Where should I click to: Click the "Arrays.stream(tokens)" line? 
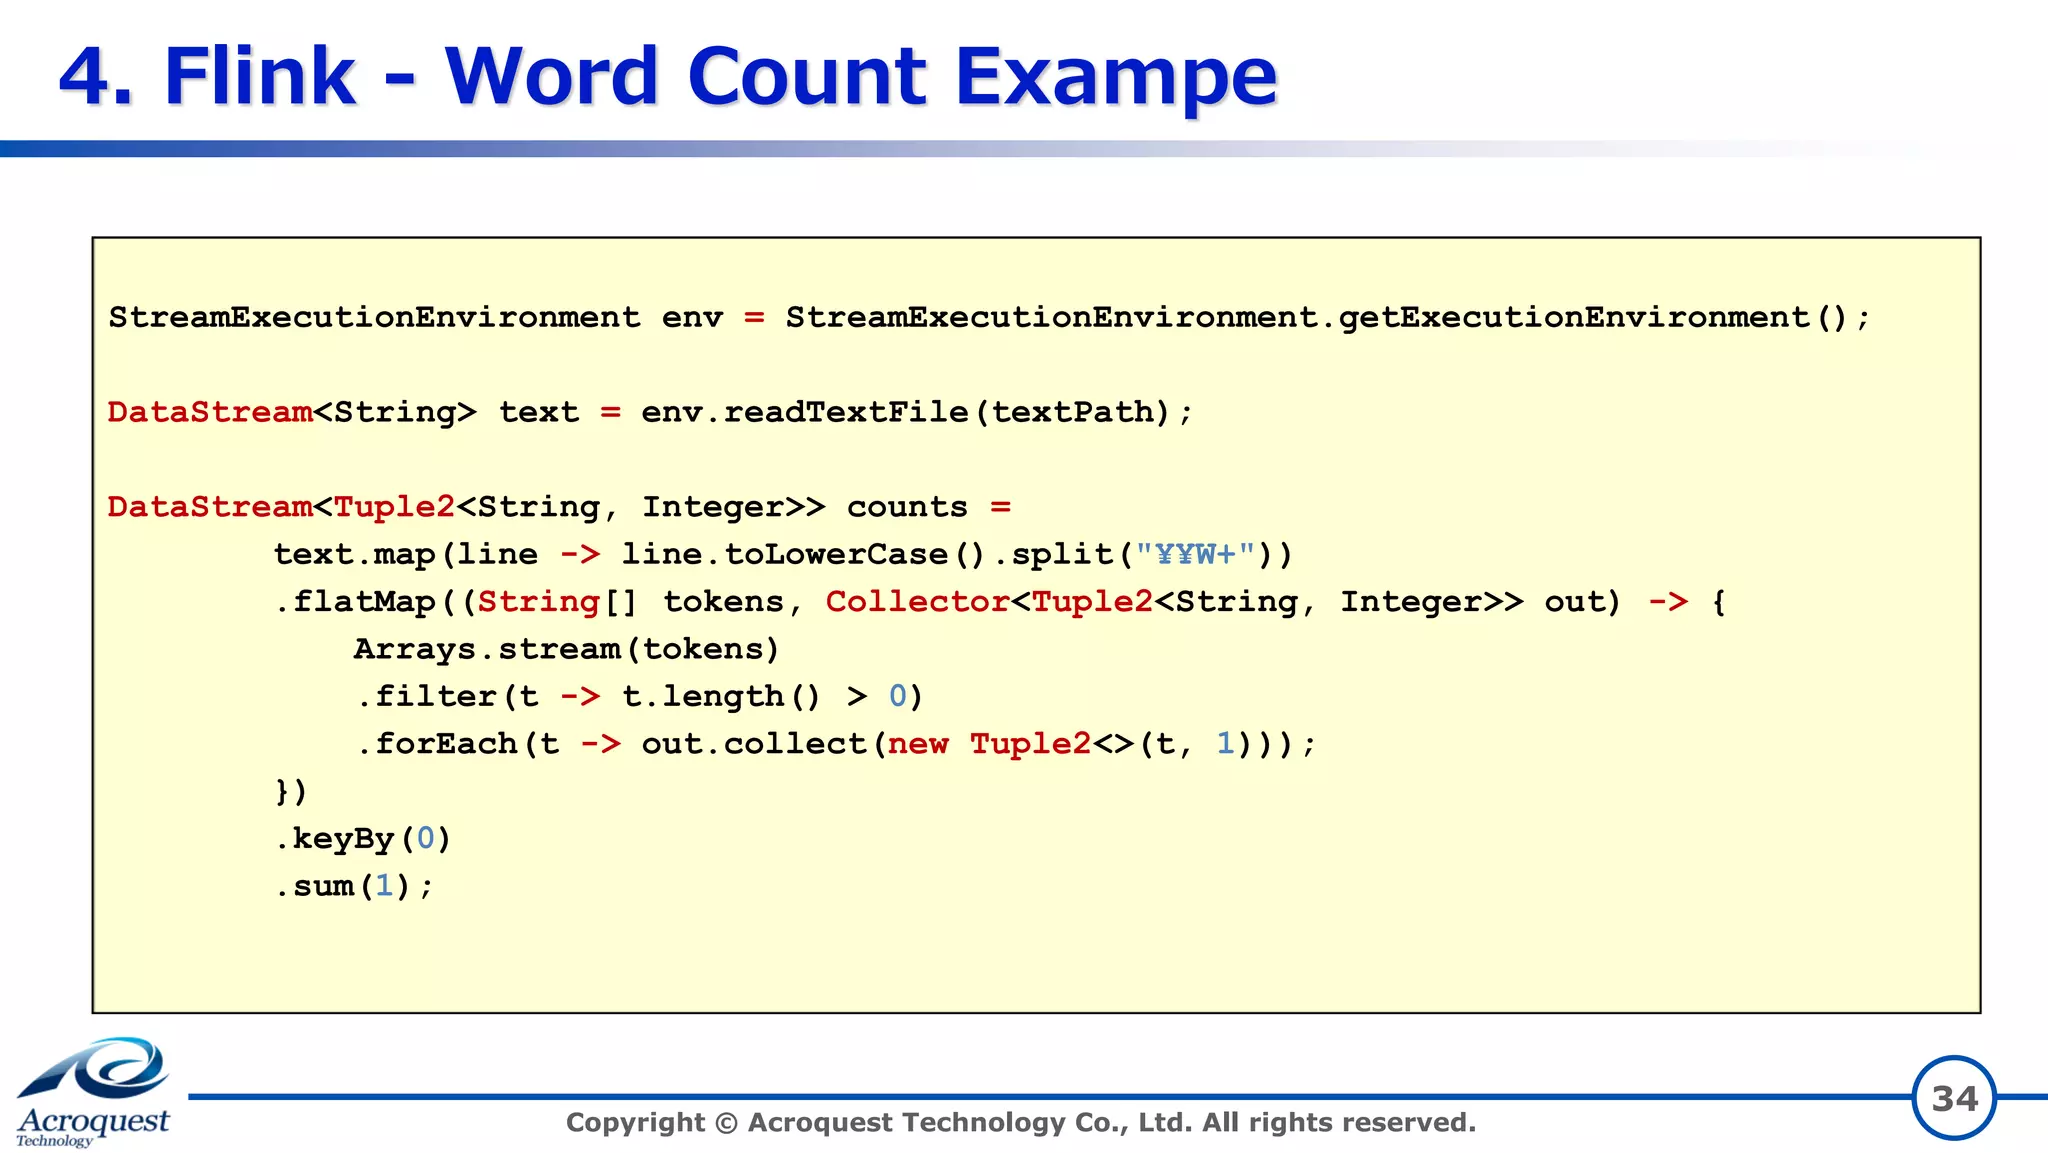point(566,649)
